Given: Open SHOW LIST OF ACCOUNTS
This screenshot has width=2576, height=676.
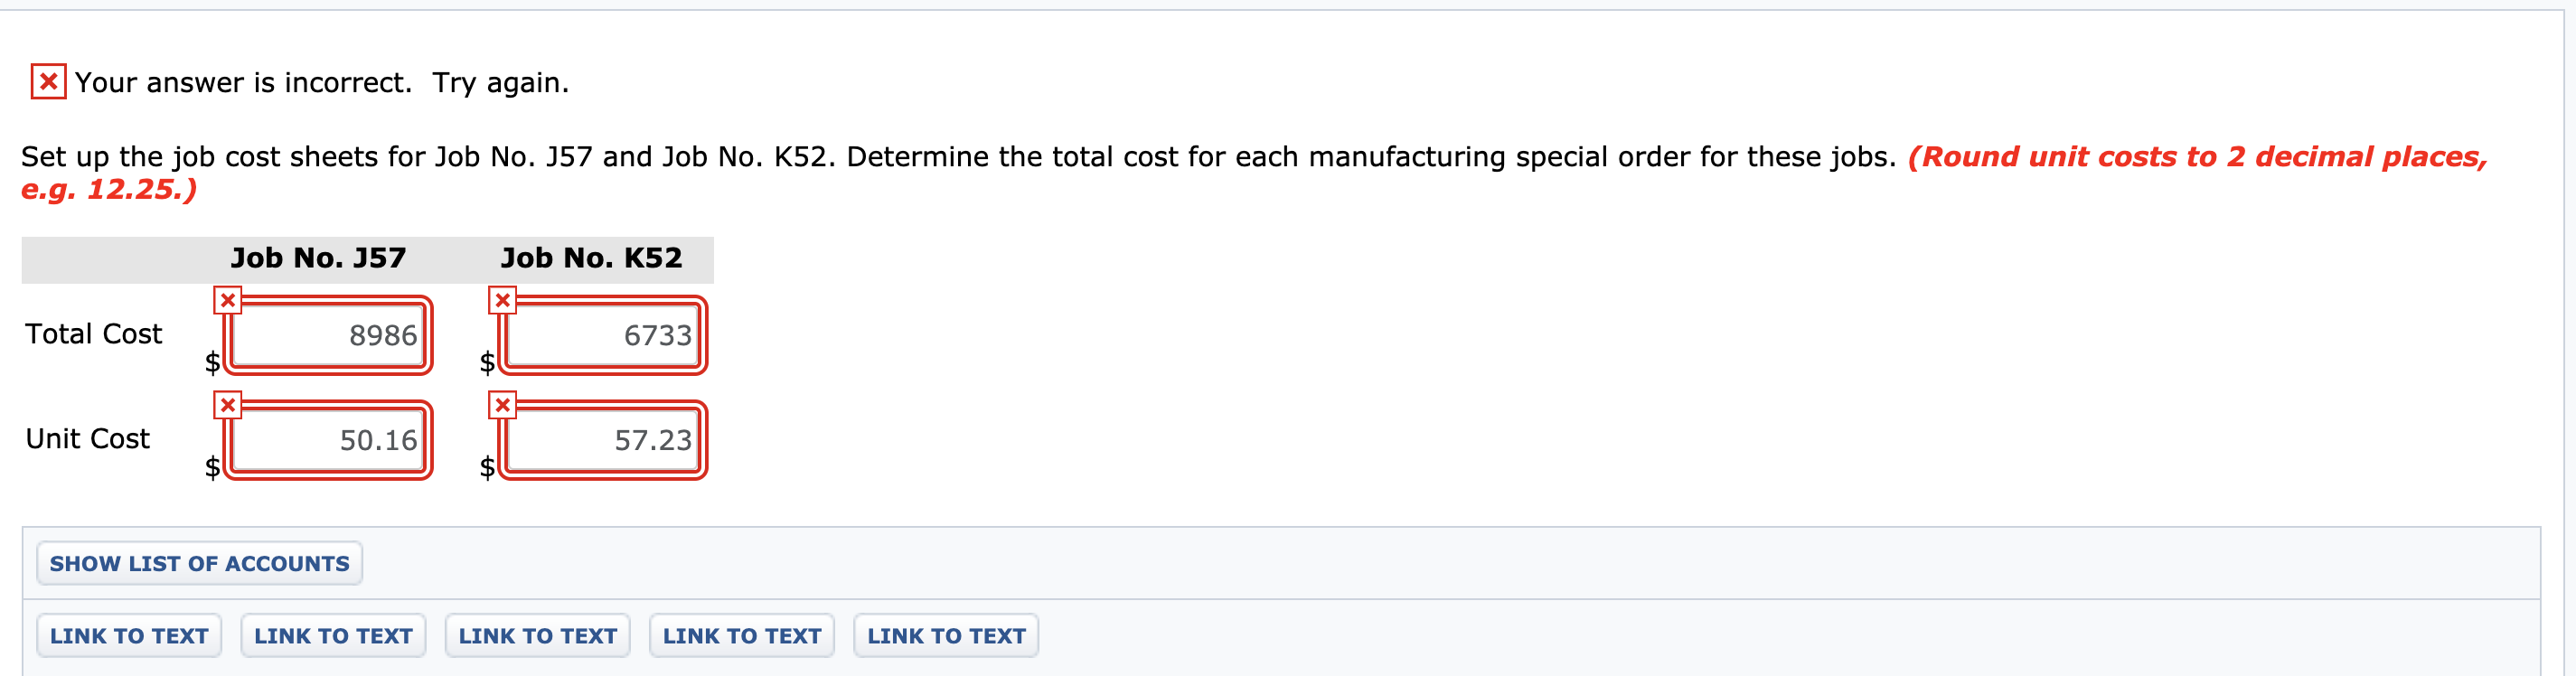Looking at the screenshot, I should [x=199, y=563].
